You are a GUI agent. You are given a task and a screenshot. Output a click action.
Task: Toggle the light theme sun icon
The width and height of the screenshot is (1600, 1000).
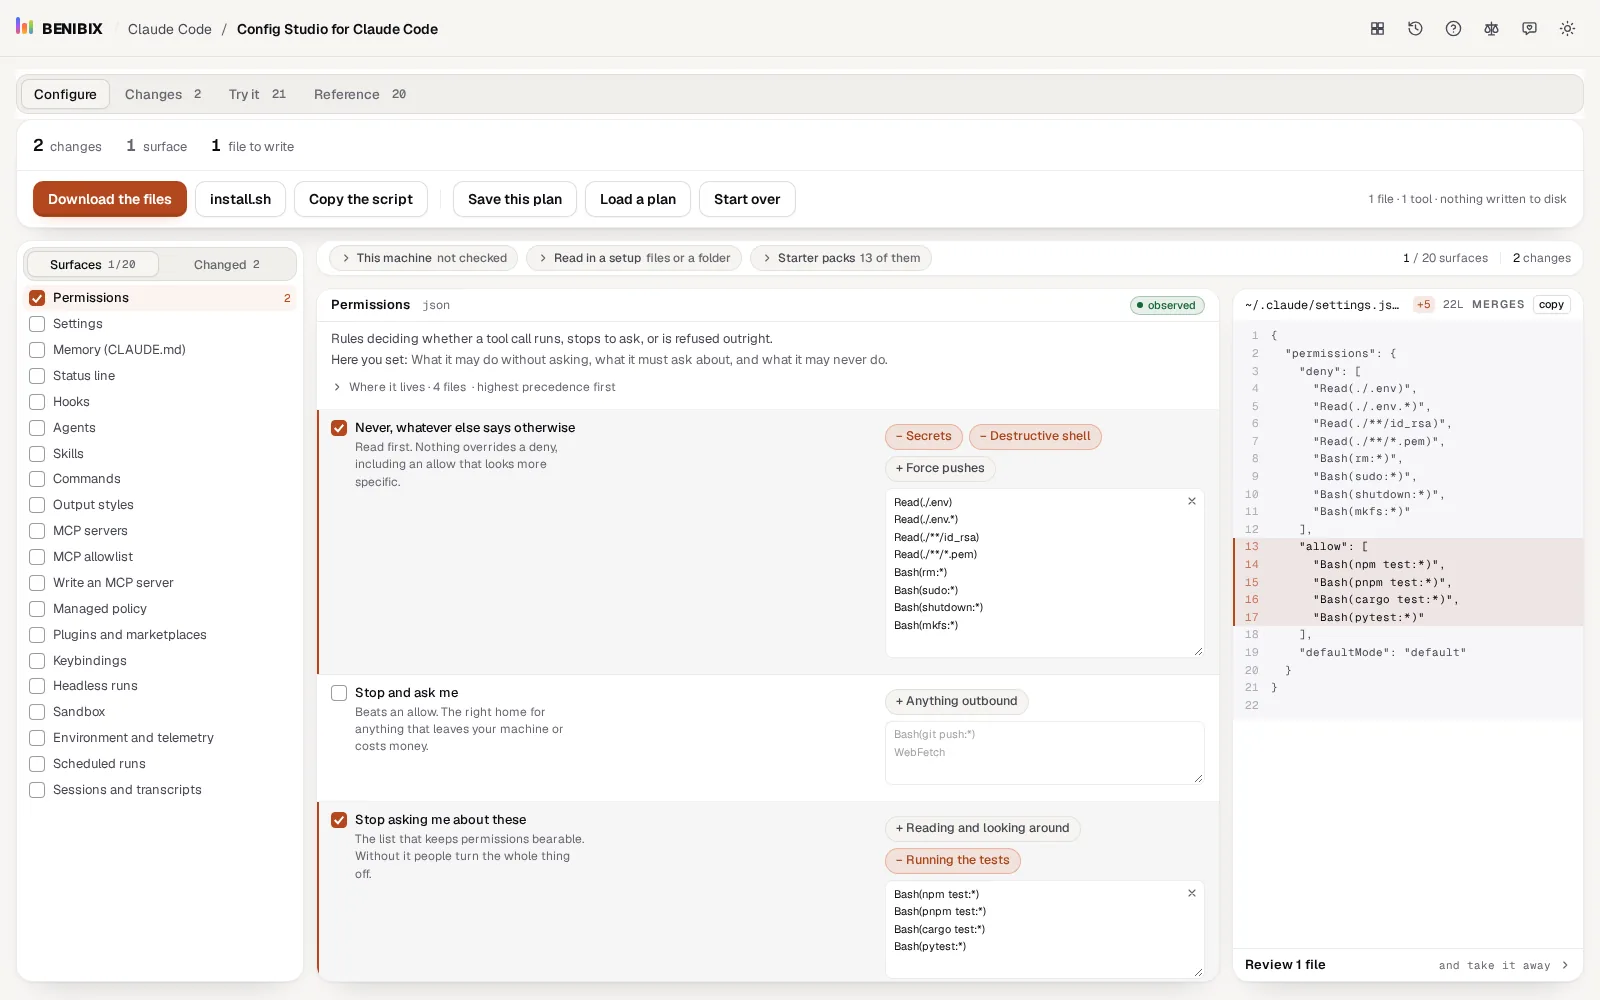tap(1567, 29)
